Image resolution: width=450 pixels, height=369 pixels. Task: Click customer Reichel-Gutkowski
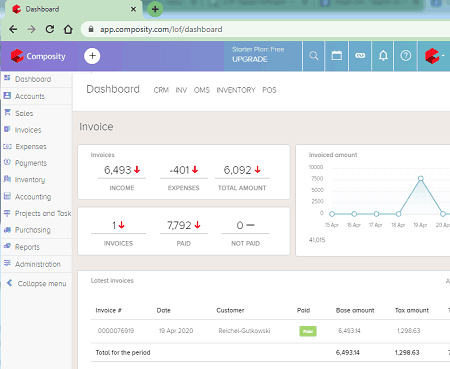click(244, 331)
